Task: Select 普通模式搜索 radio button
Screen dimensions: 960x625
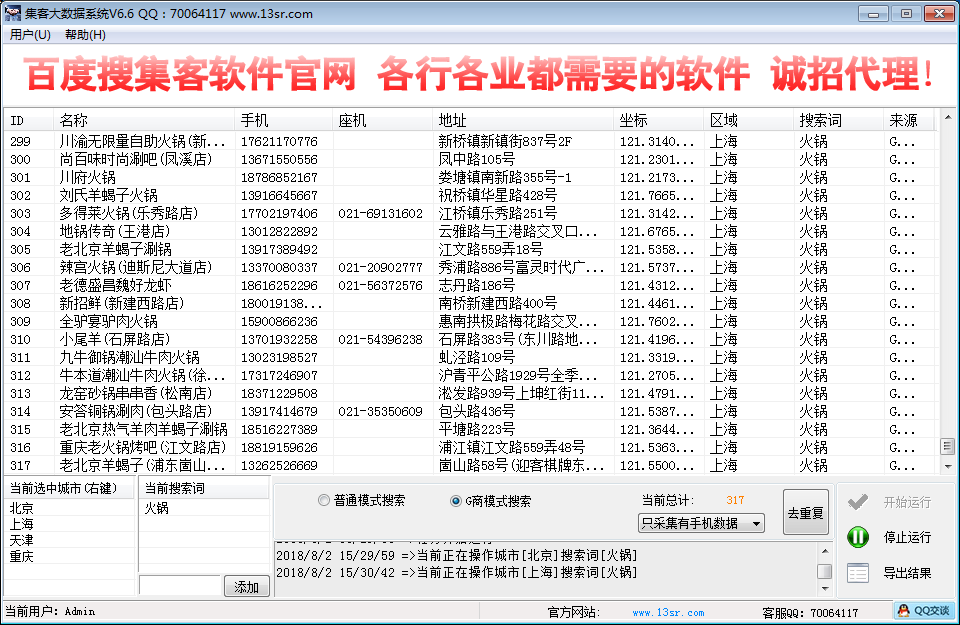Action: (324, 501)
